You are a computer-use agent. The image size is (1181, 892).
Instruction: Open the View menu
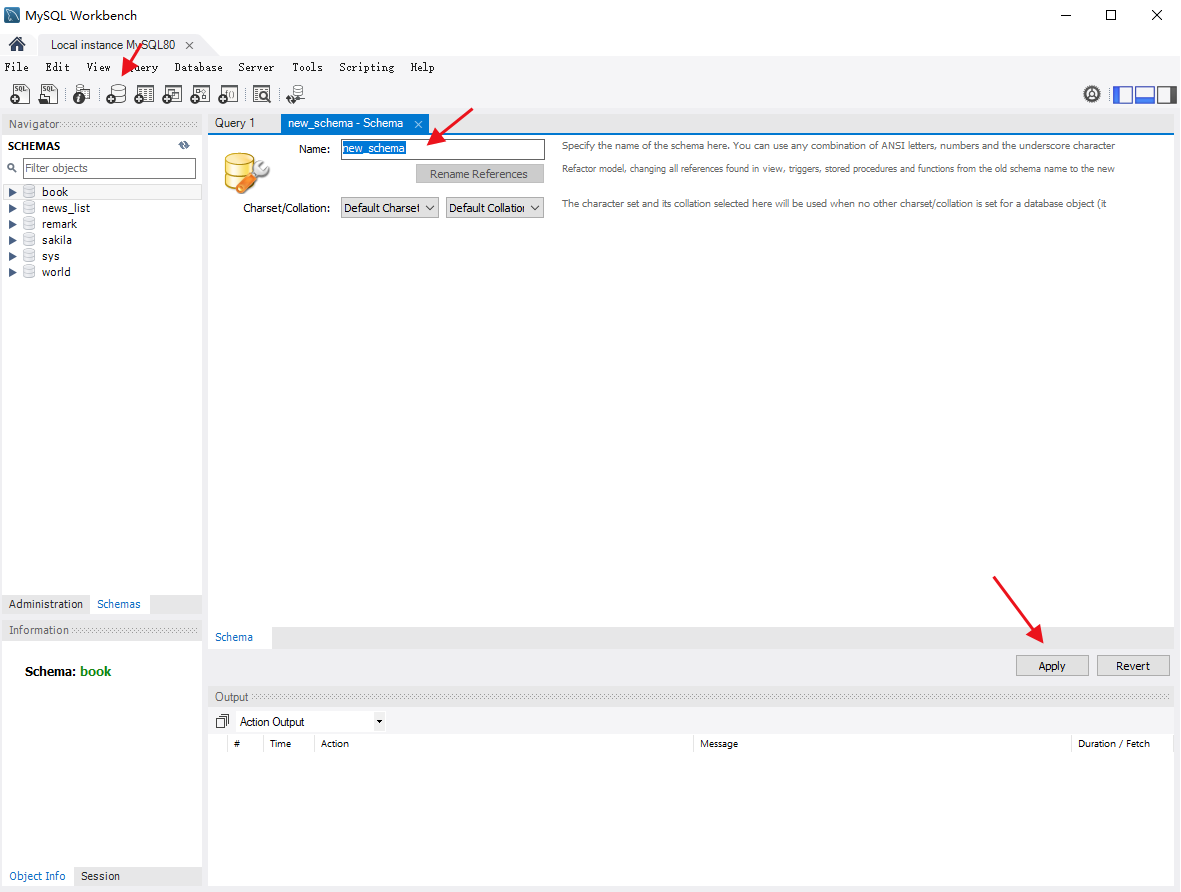[x=98, y=67]
